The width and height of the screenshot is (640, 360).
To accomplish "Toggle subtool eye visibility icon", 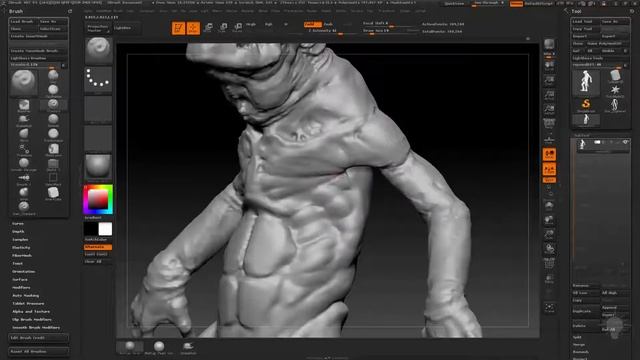I will click(x=625, y=142).
